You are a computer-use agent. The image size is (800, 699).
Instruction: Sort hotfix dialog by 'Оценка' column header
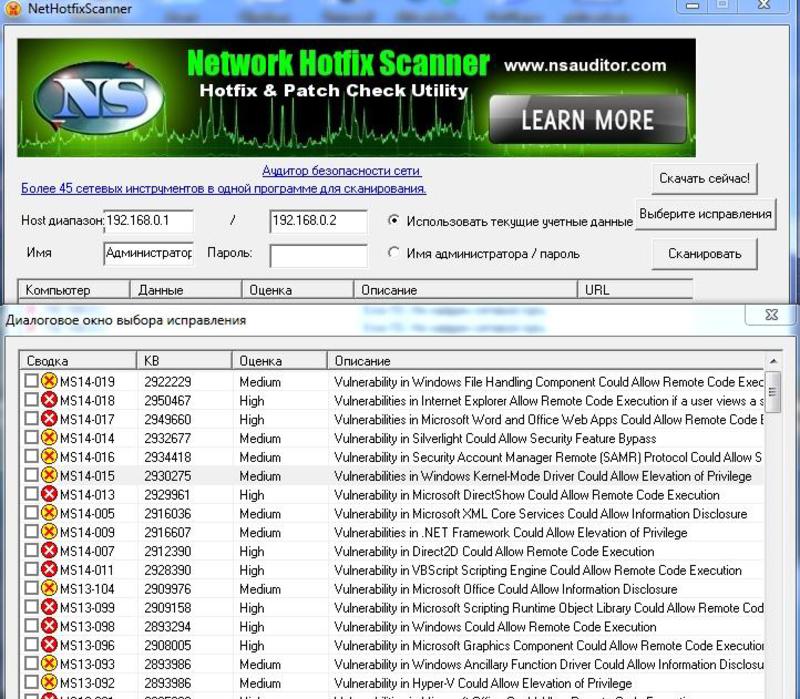pos(279,361)
